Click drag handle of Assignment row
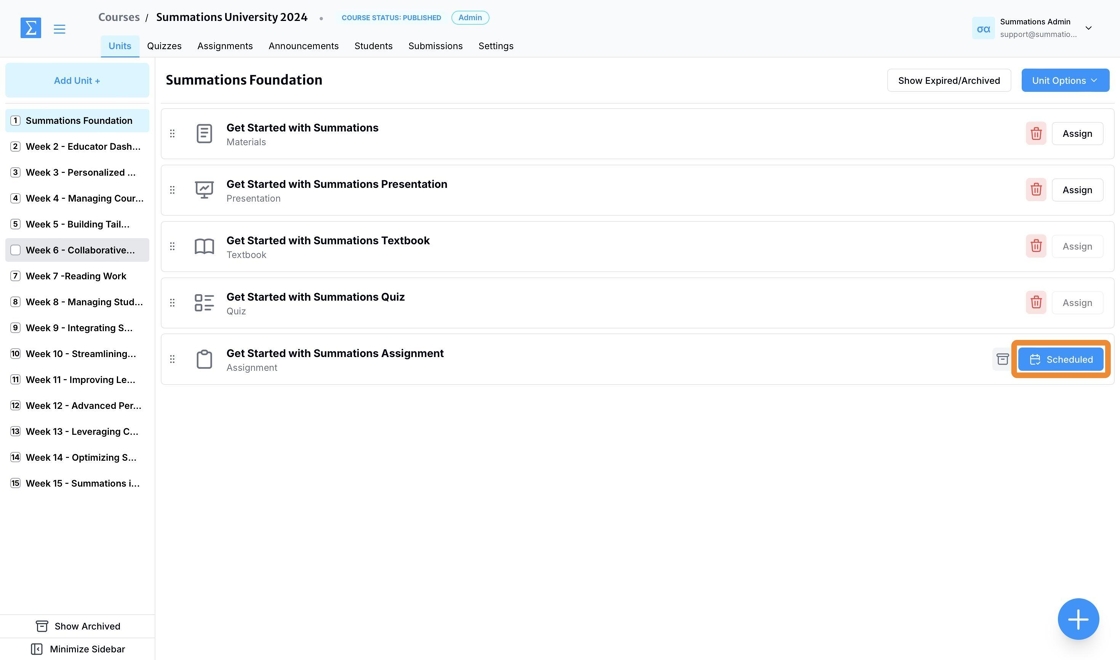Image resolution: width=1120 pixels, height=660 pixels. [172, 359]
